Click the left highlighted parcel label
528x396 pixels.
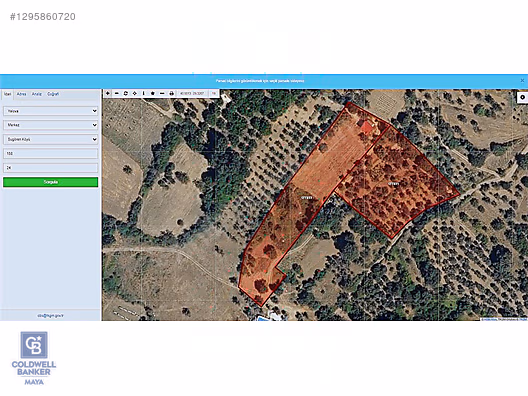(307, 198)
